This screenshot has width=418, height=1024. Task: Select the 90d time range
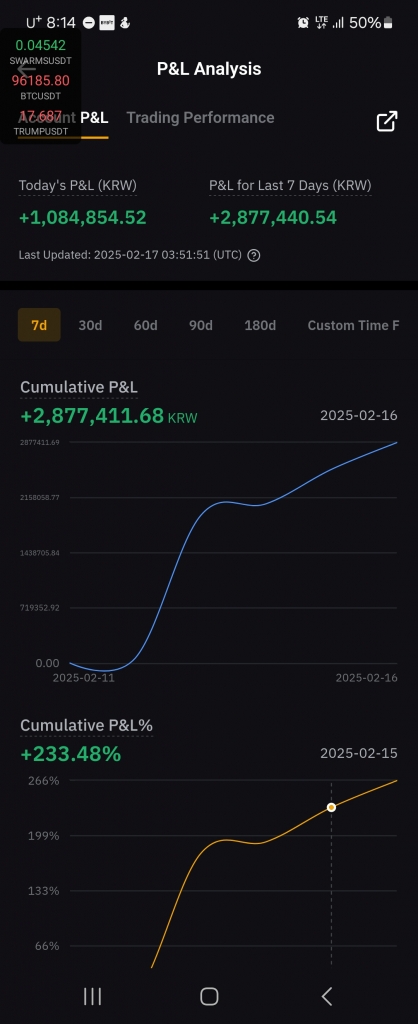[x=201, y=325]
